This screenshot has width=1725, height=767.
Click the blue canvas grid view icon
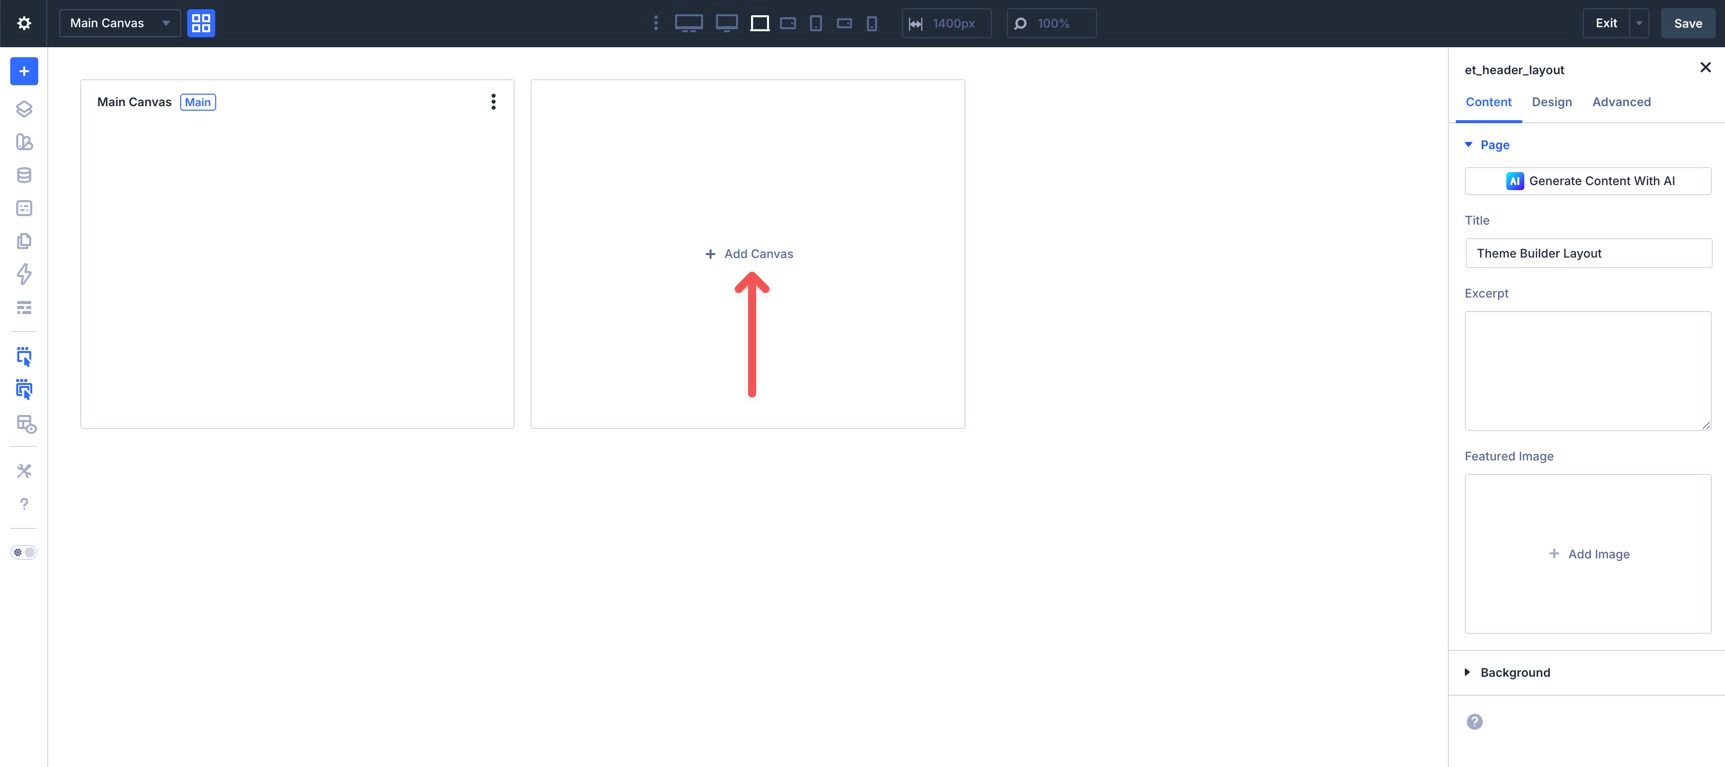coord(201,23)
